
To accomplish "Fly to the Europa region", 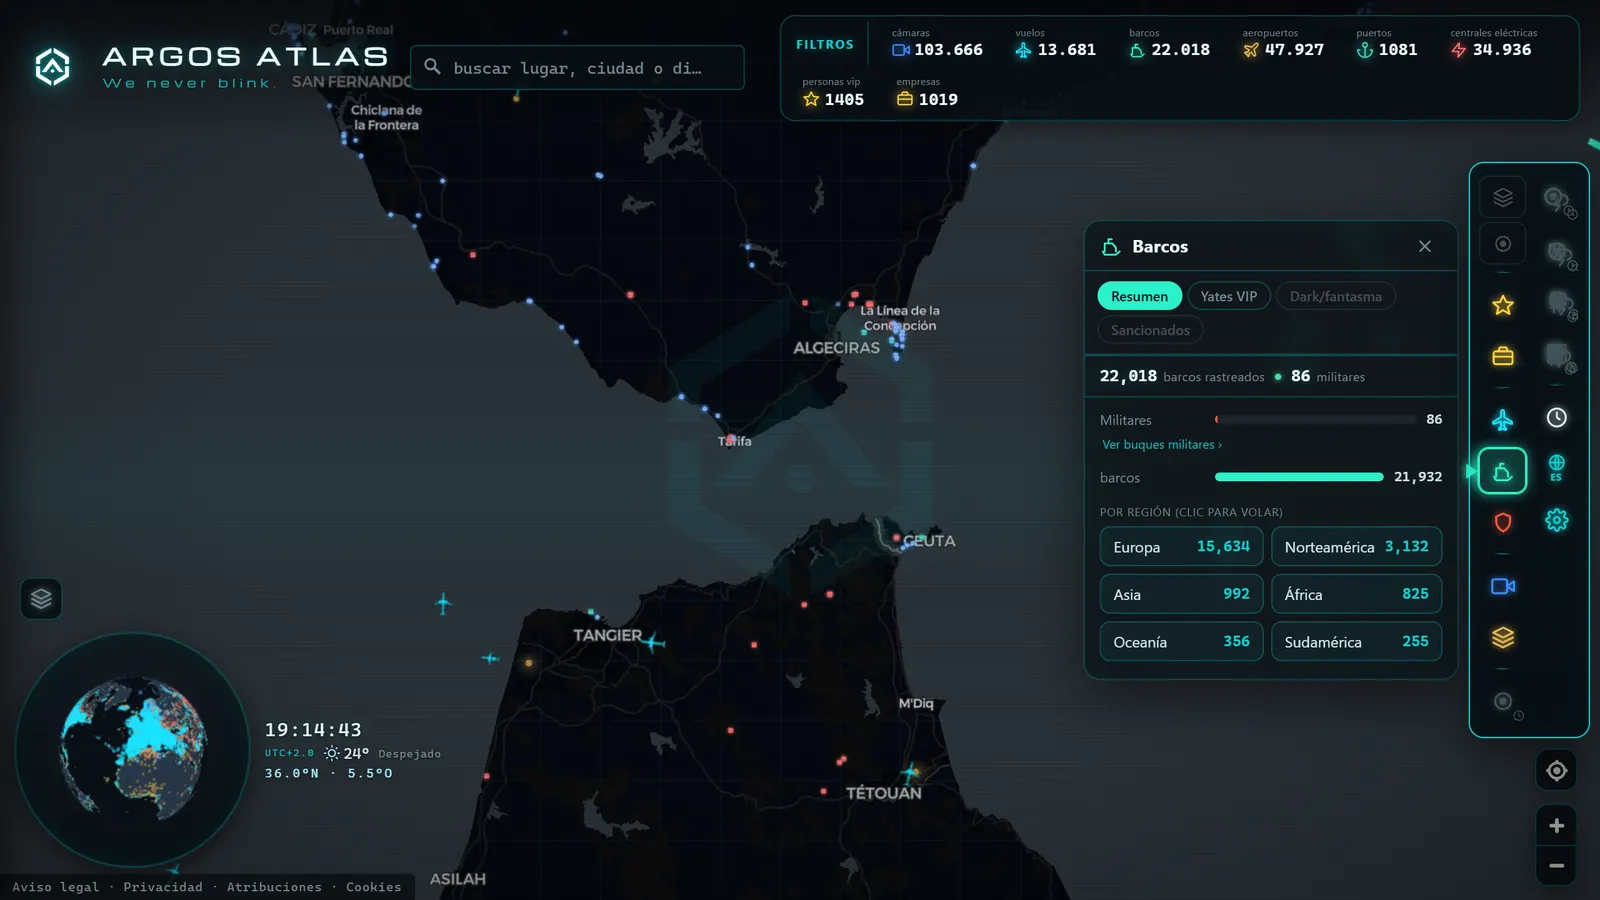I will [x=1181, y=547].
